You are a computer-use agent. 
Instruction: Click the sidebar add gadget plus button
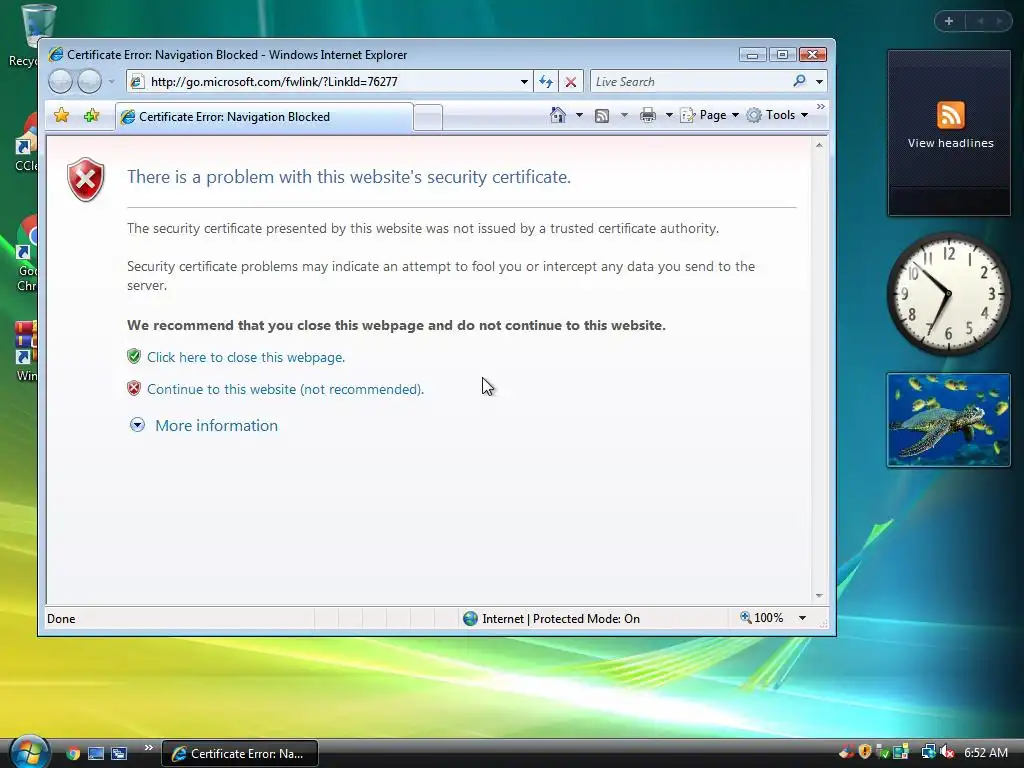click(x=949, y=21)
